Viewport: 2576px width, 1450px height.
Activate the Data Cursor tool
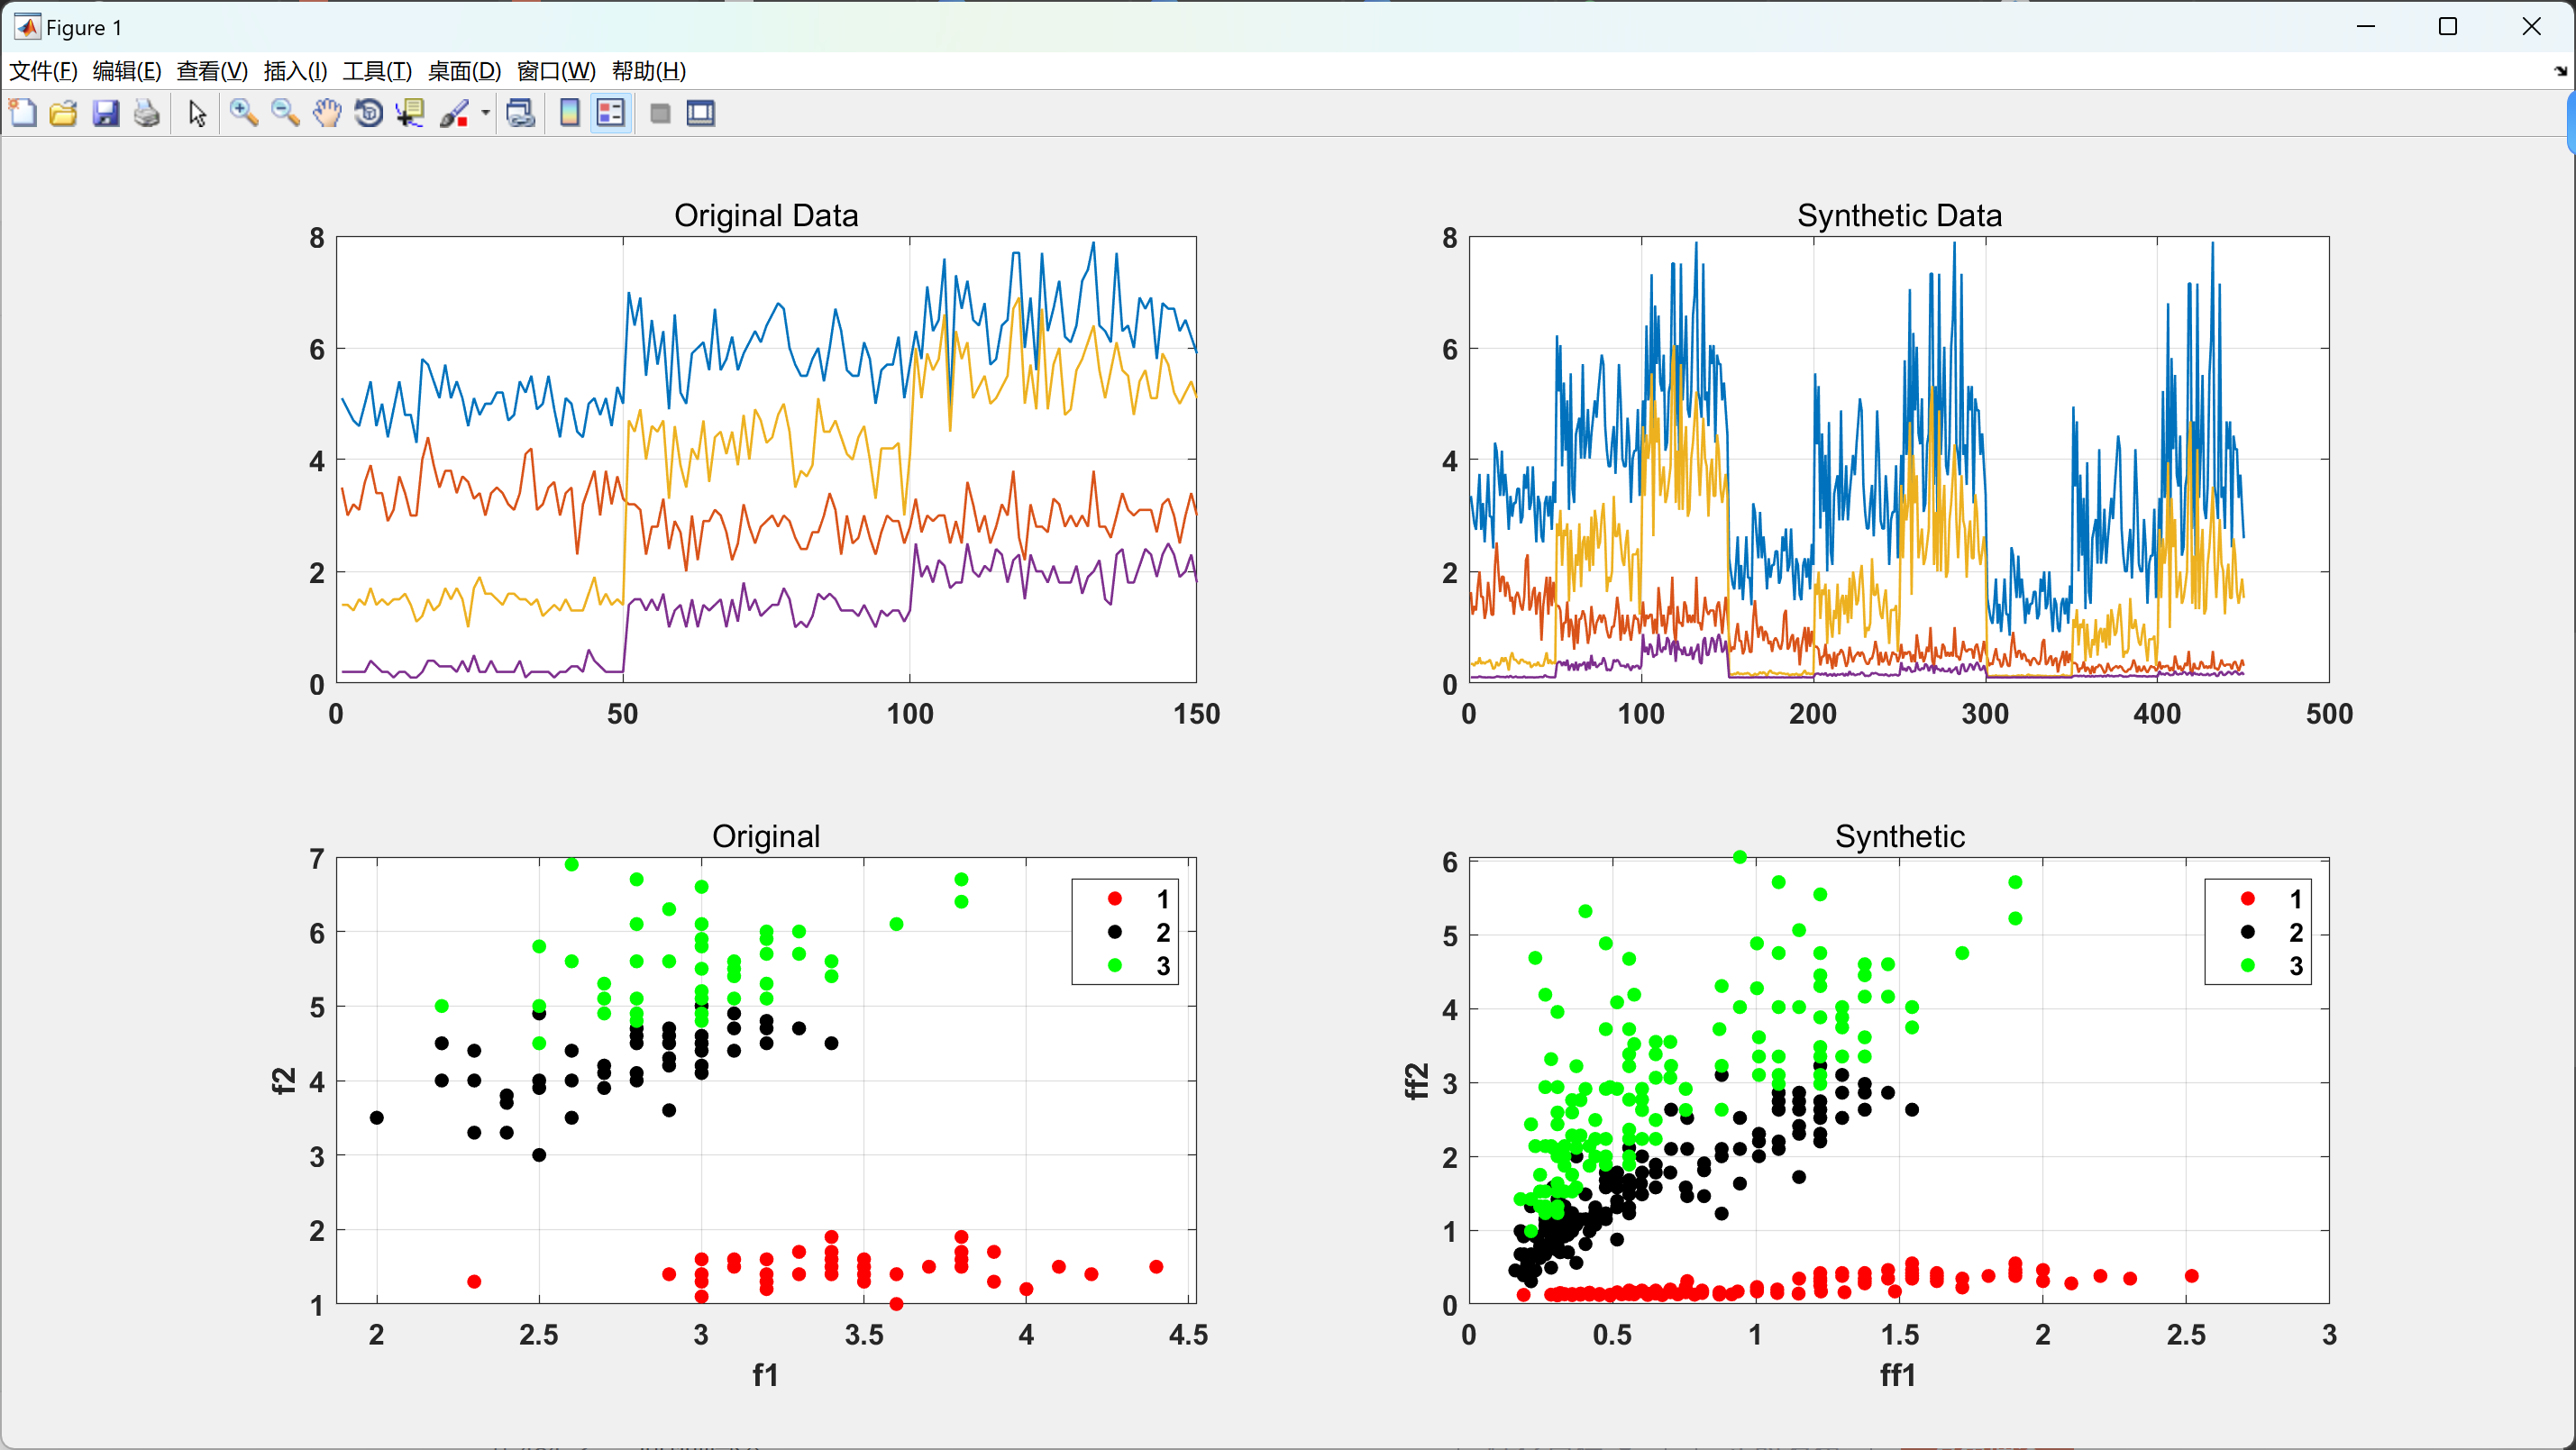pos(410,113)
